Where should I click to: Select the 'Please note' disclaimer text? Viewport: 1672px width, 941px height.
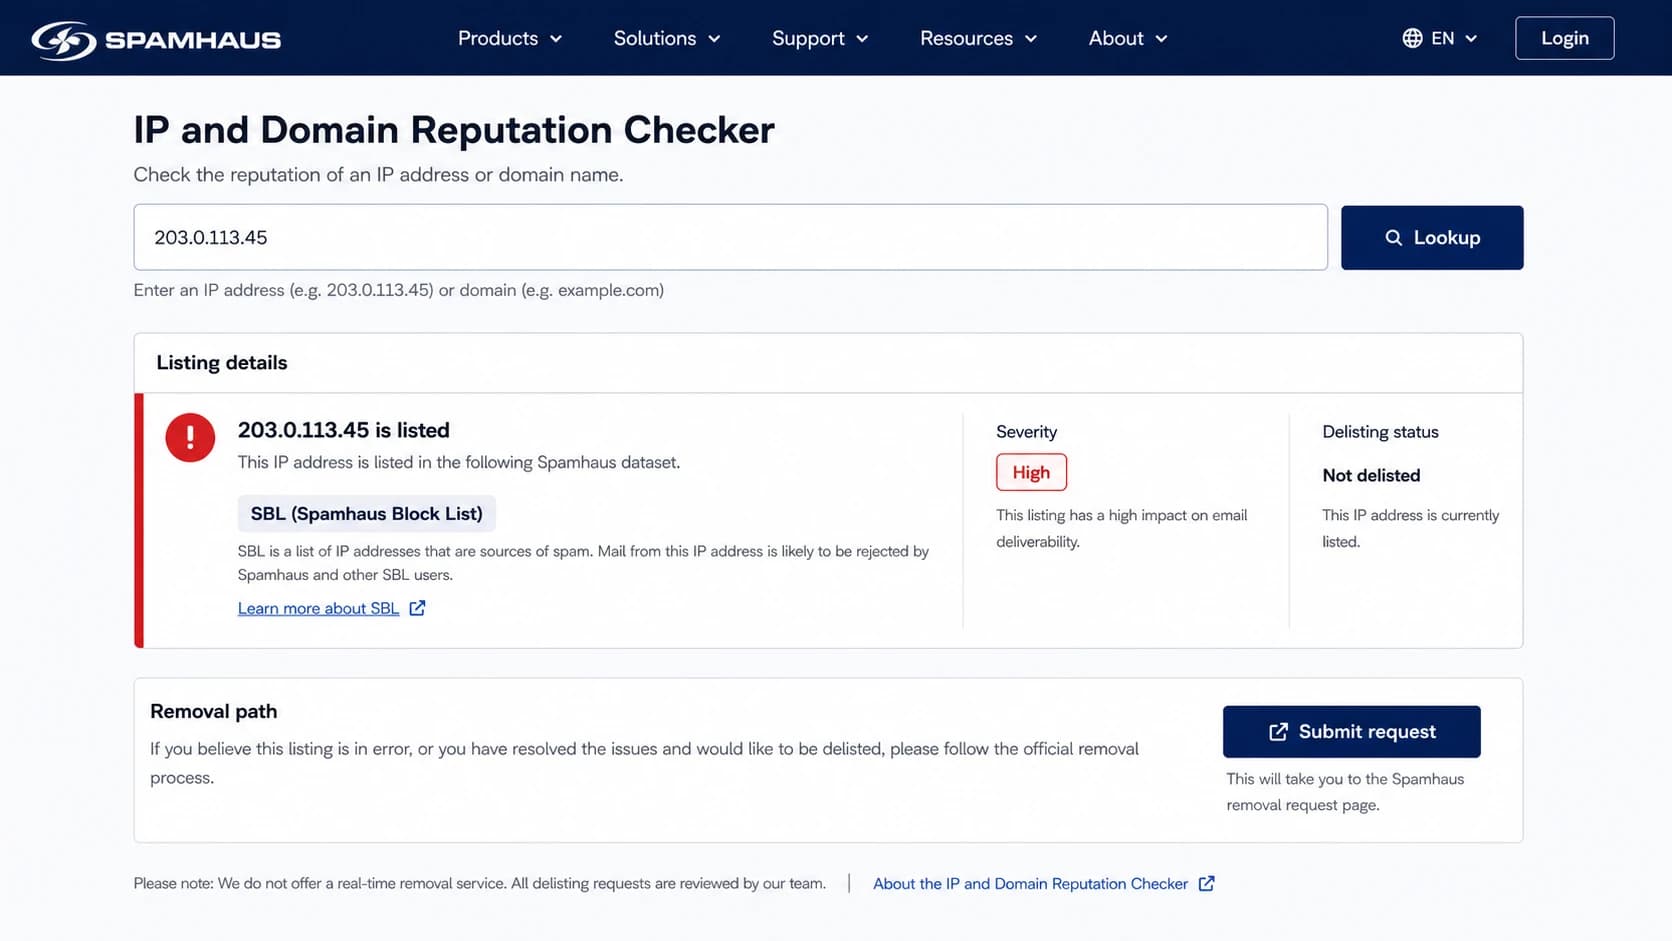point(480,884)
